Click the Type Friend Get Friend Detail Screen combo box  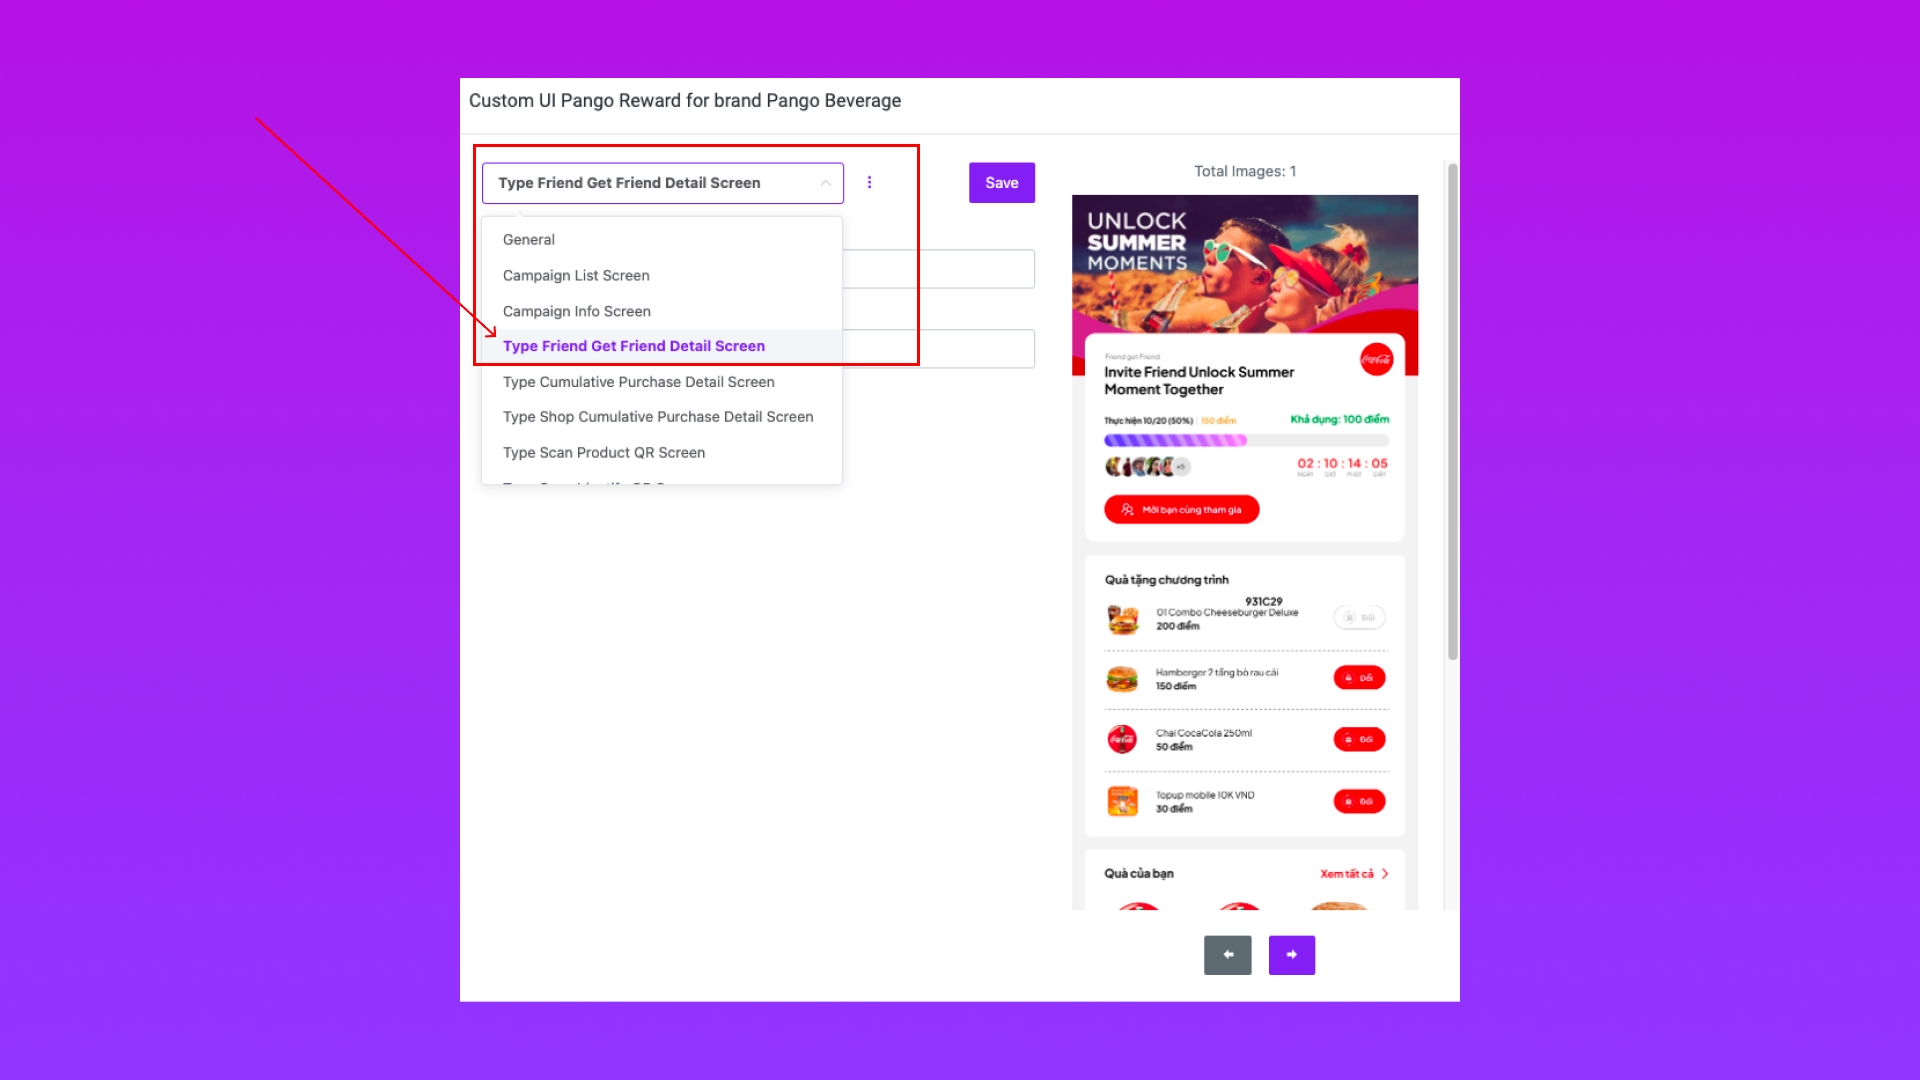pos(662,183)
